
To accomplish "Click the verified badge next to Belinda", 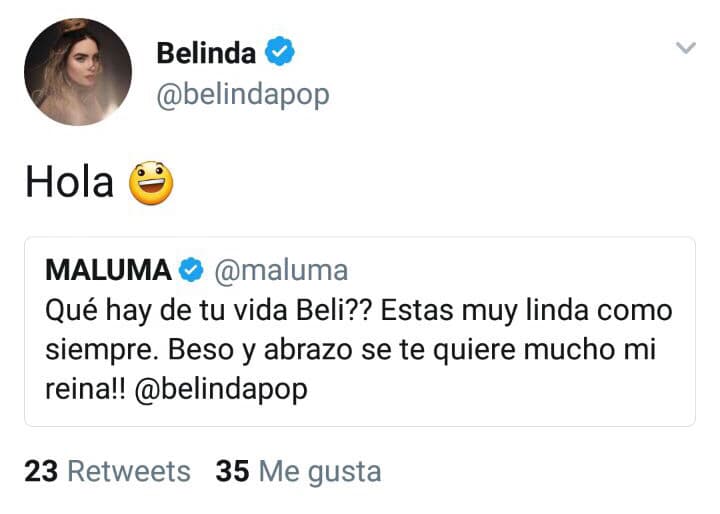I will point(280,53).
